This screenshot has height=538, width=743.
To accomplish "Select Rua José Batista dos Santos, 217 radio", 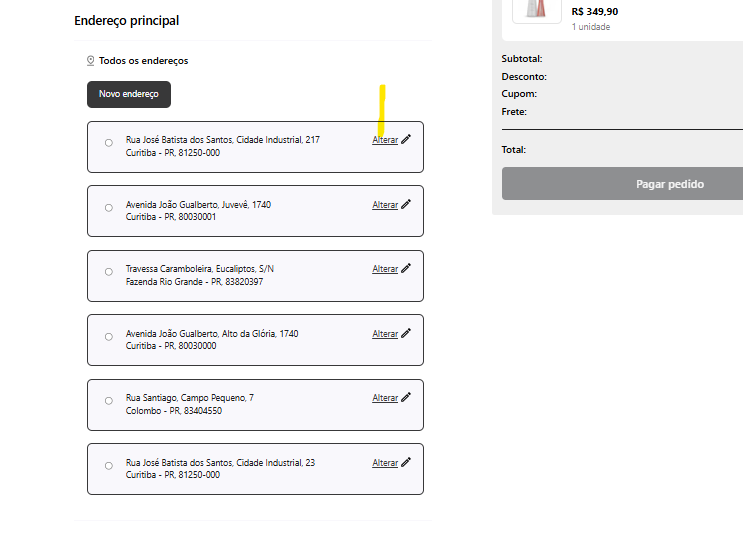I will [109, 143].
